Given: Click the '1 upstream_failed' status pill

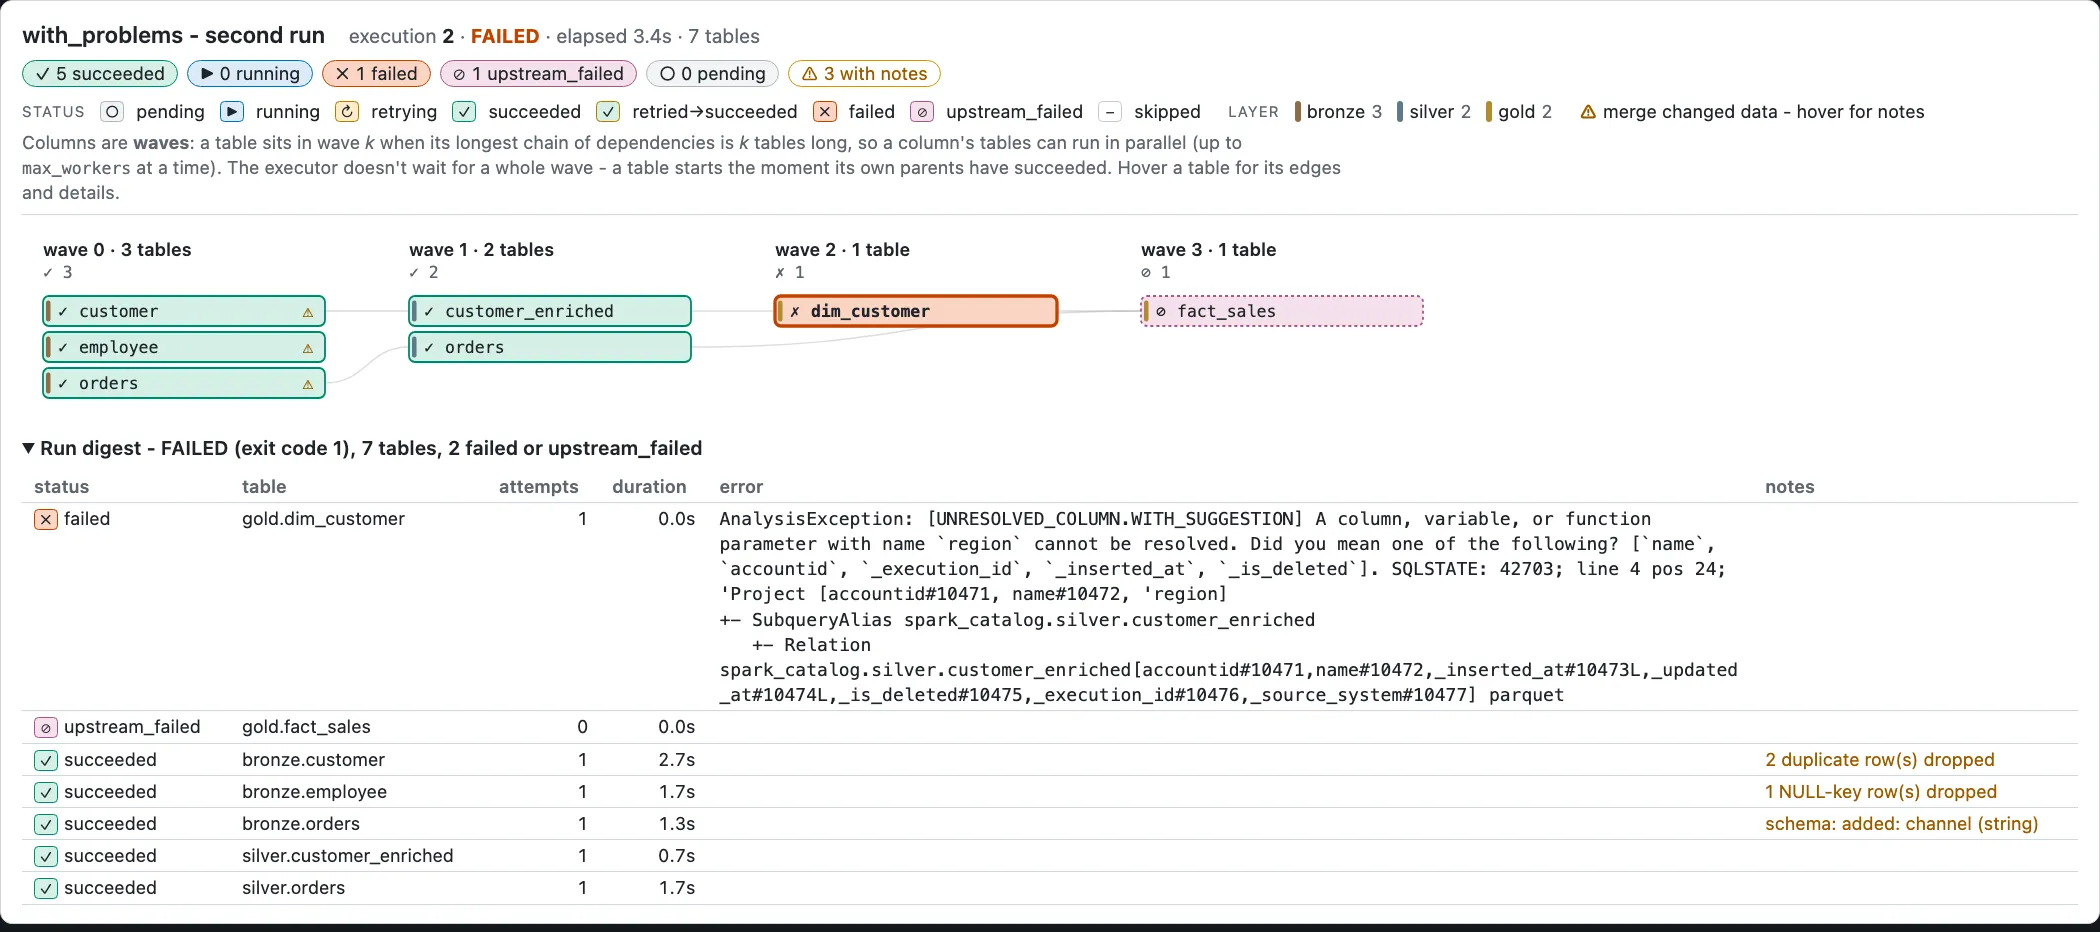Looking at the screenshot, I should coord(538,74).
